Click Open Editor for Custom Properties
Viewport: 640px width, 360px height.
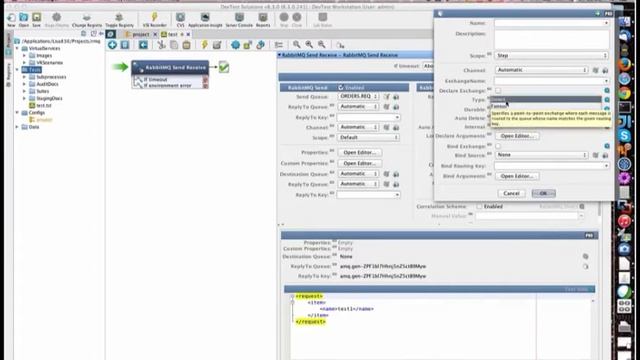coord(360,163)
